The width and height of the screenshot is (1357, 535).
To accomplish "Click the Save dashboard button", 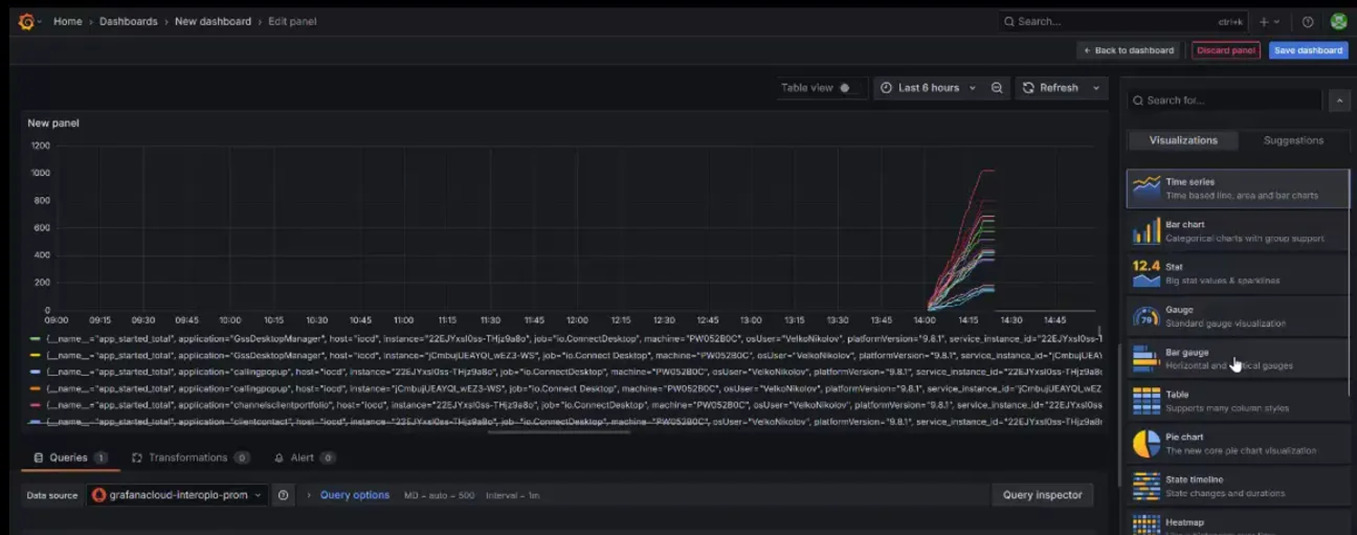I will [x=1308, y=50].
